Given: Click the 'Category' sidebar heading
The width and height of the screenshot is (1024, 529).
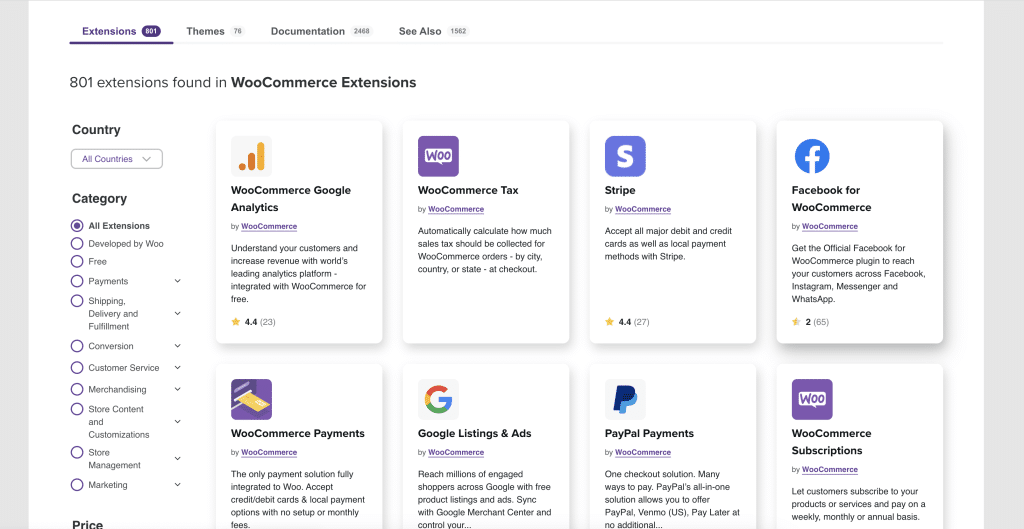Looking at the screenshot, I should tap(99, 199).
